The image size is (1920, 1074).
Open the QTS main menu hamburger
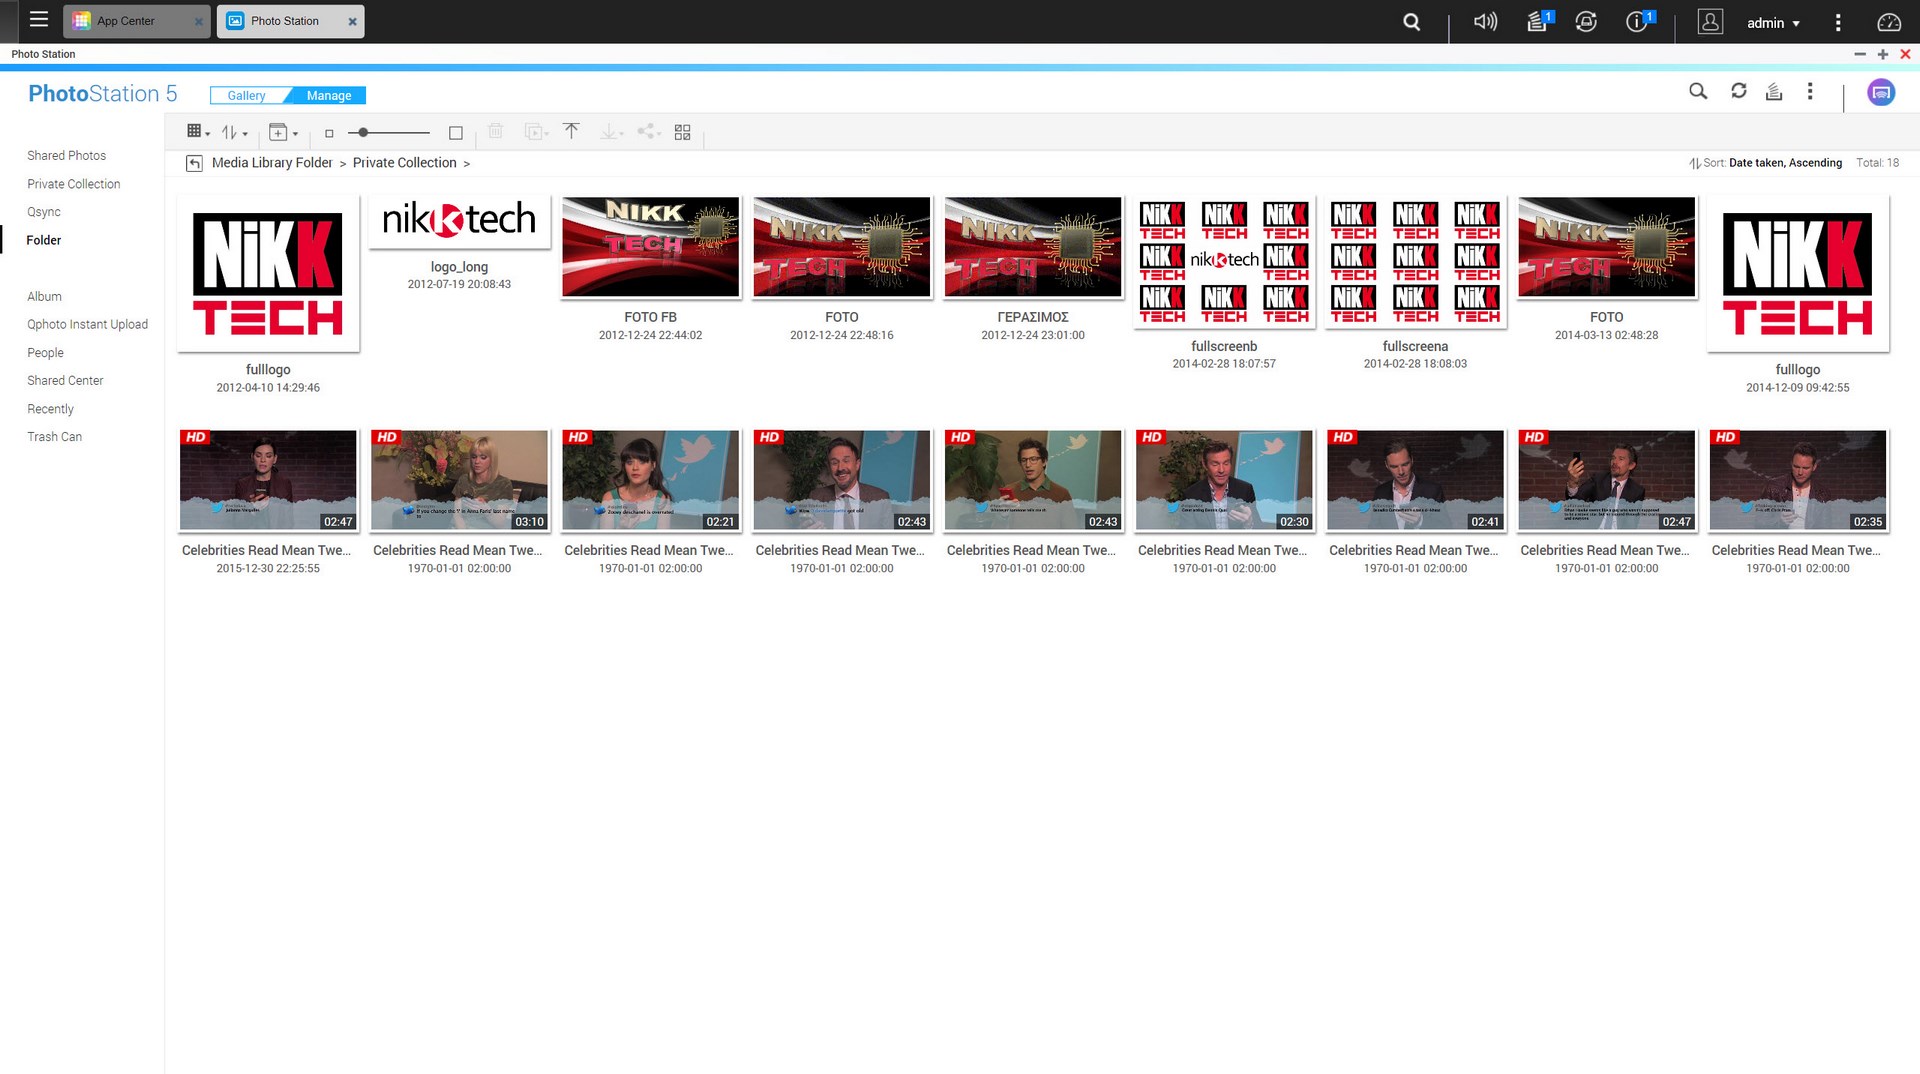(x=39, y=19)
